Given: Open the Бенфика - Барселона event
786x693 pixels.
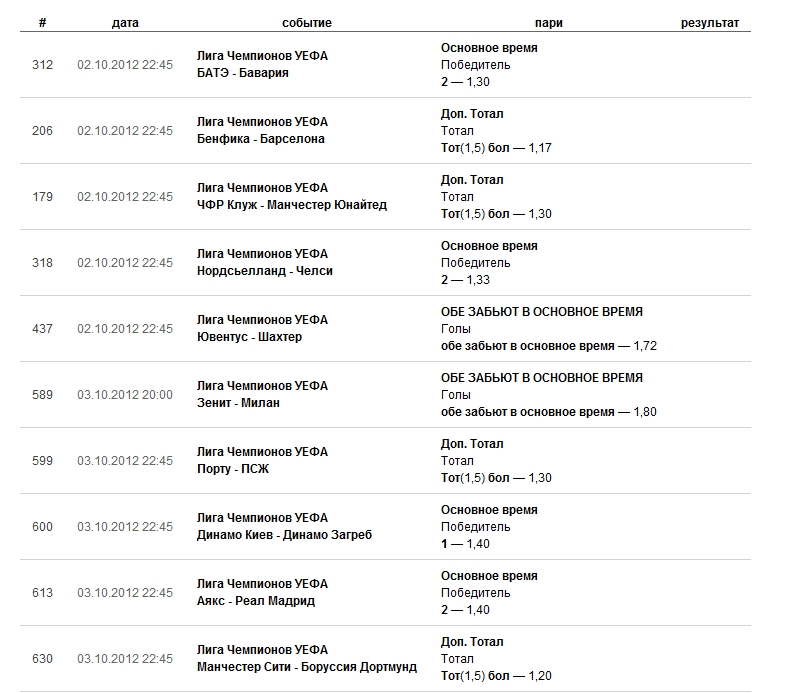Looking at the screenshot, I should pos(261,139).
